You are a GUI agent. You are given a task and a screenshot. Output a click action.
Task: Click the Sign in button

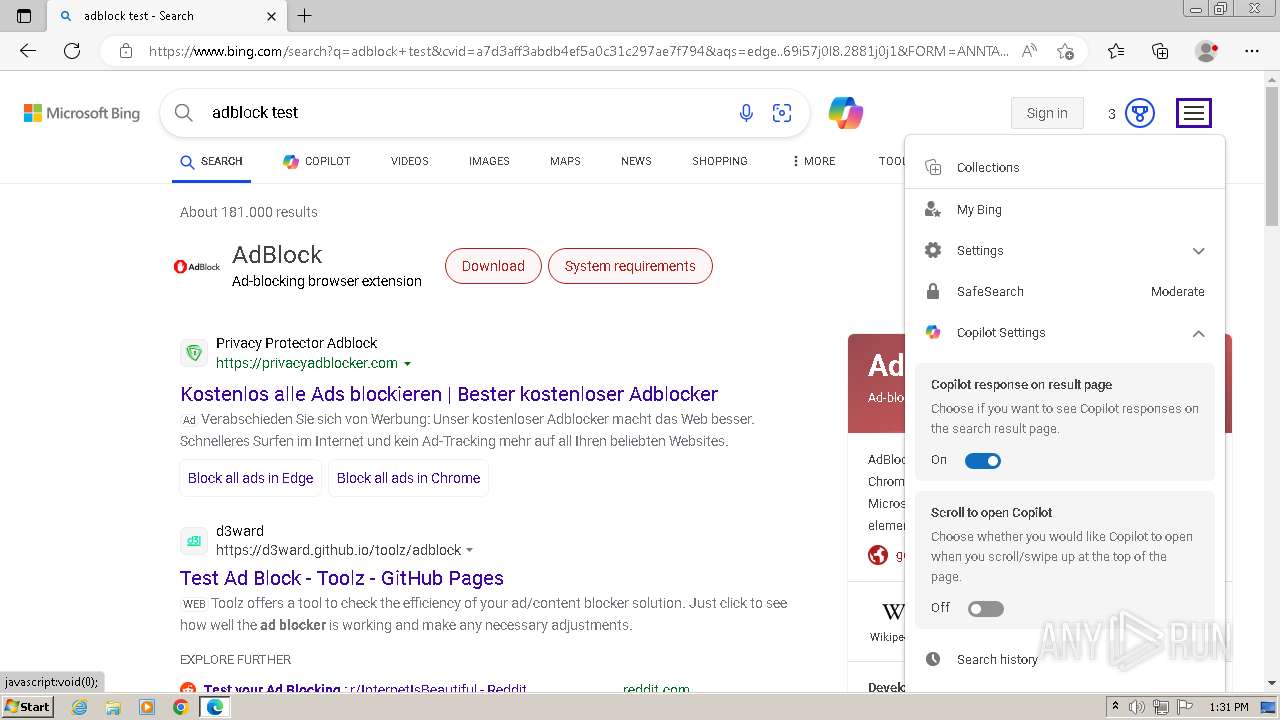(1047, 113)
